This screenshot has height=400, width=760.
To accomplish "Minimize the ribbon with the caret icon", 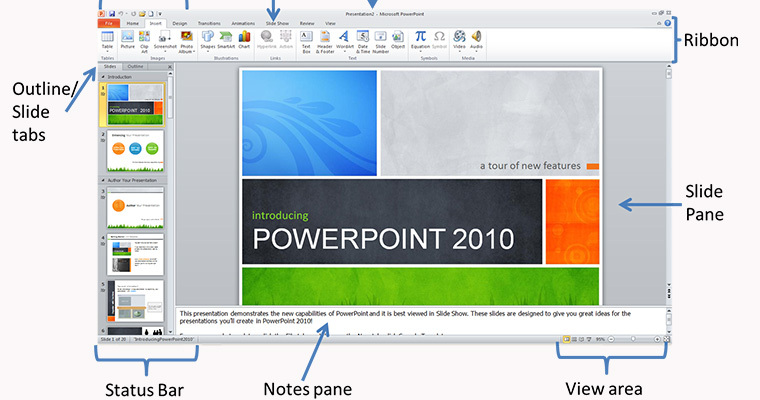I will [x=659, y=23].
